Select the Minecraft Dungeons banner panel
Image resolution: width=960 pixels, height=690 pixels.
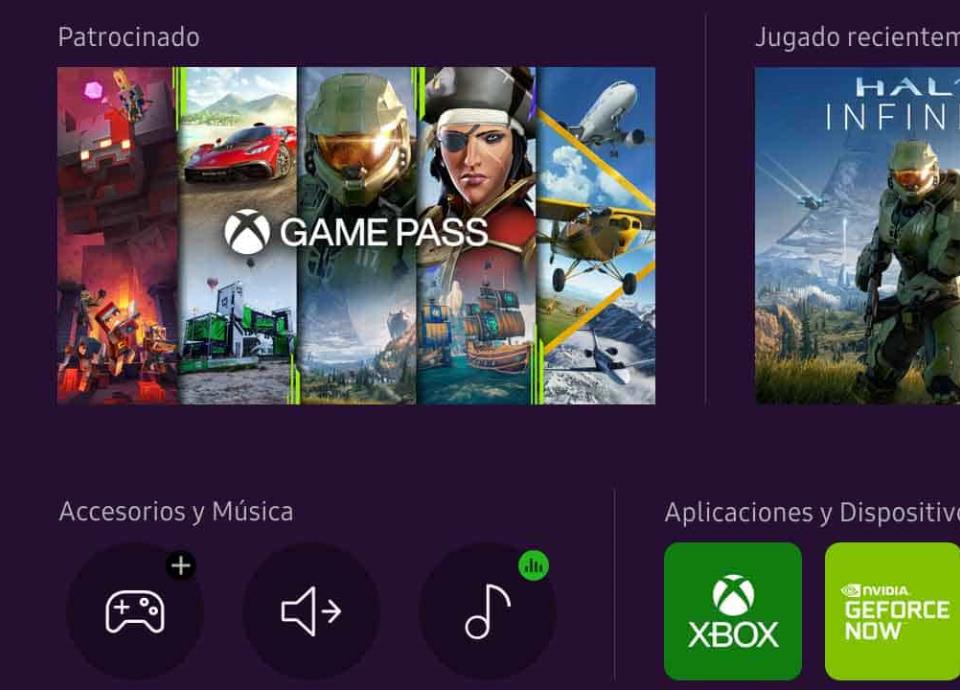118,236
